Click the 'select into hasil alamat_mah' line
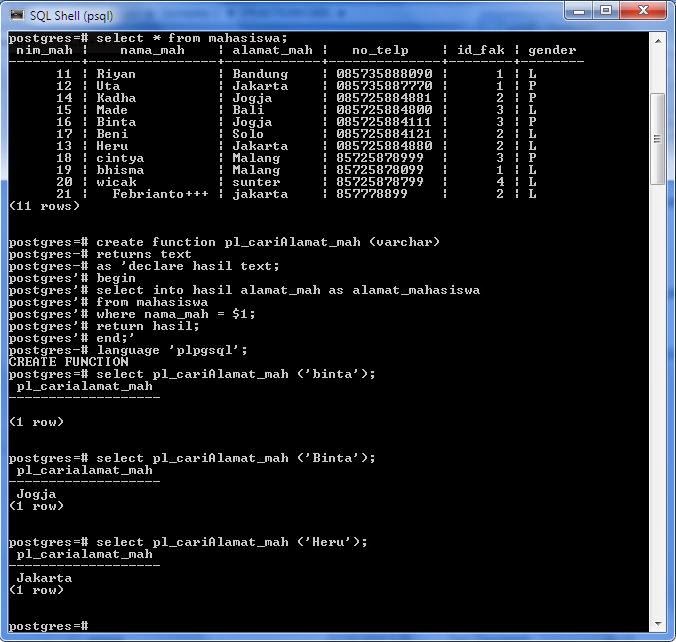This screenshot has height=642, width=676. [x=244, y=290]
